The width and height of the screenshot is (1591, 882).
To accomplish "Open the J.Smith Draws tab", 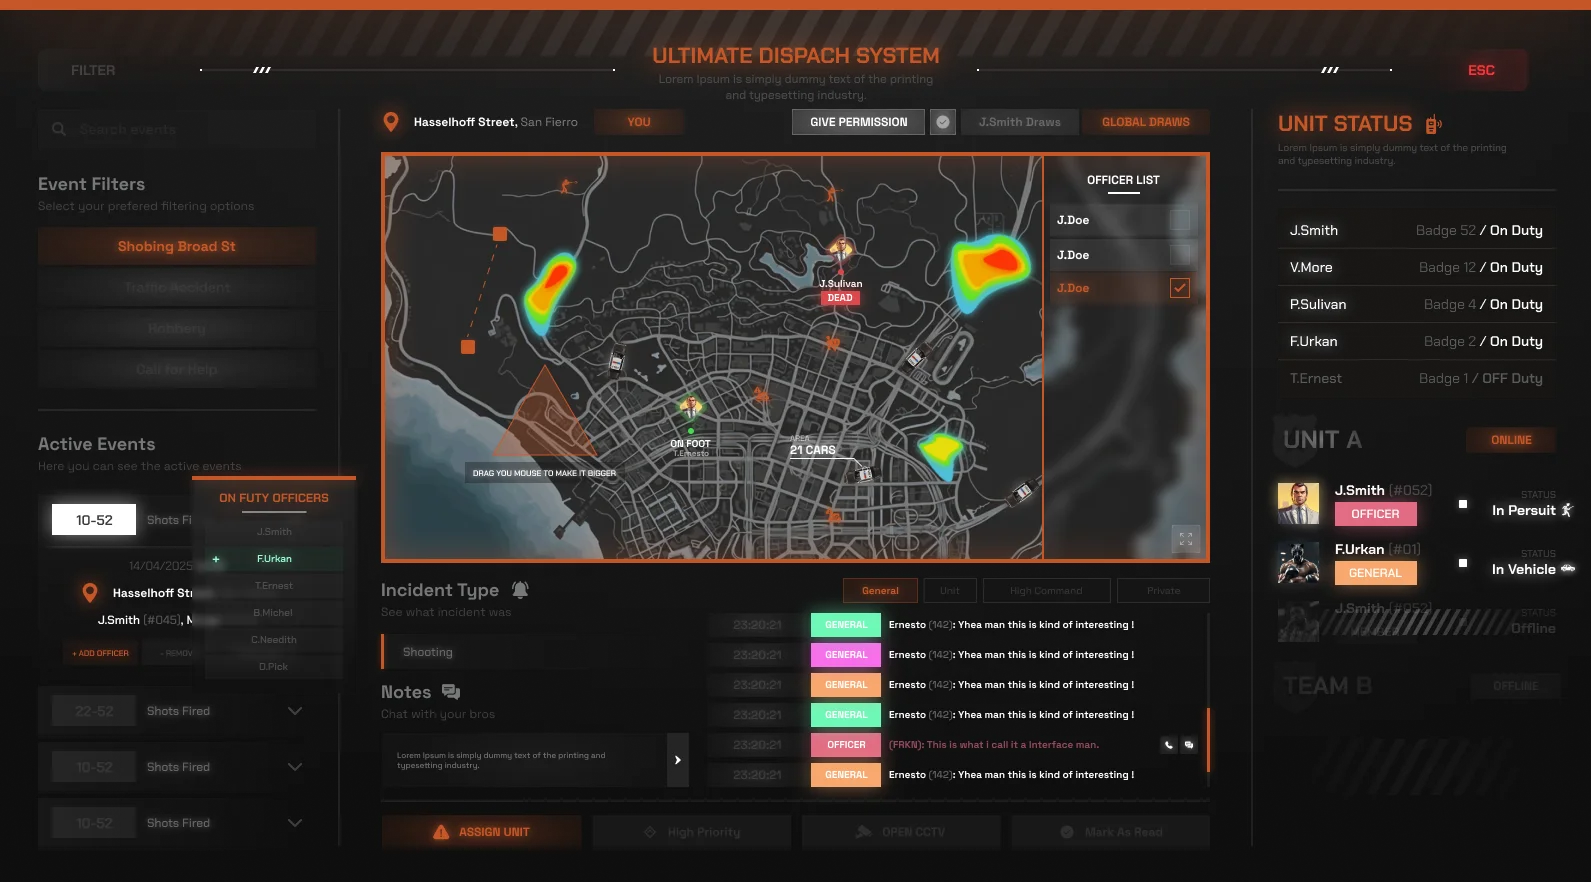I will [x=1020, y=122].
